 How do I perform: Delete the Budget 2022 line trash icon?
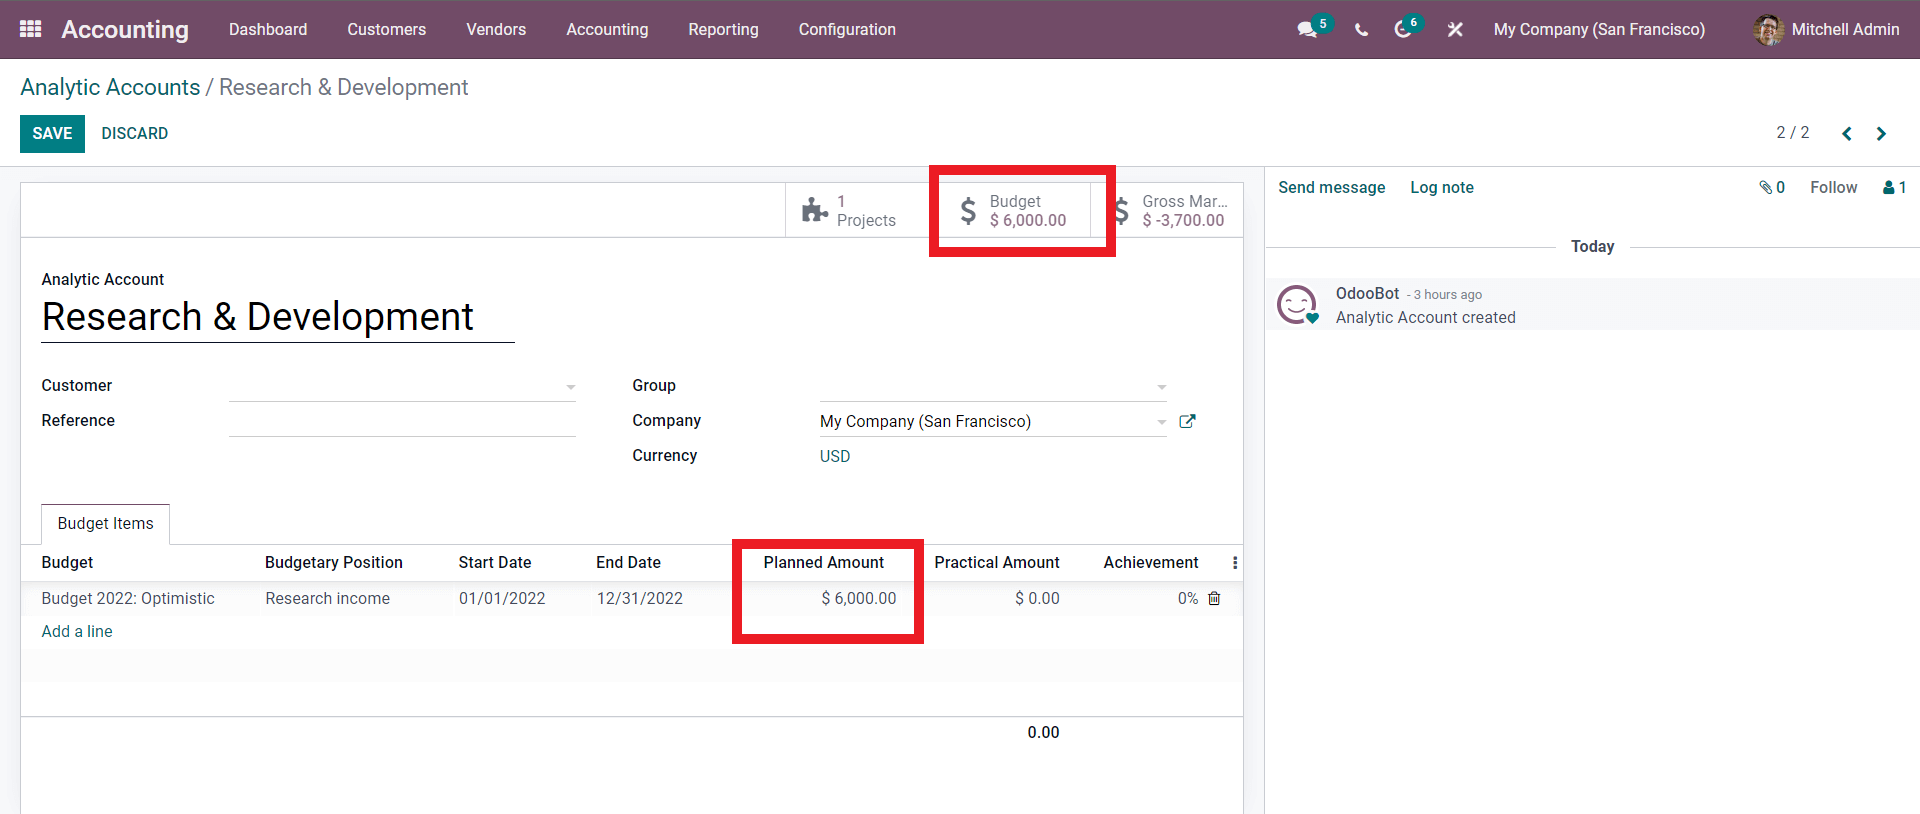tap(1214, 598)
